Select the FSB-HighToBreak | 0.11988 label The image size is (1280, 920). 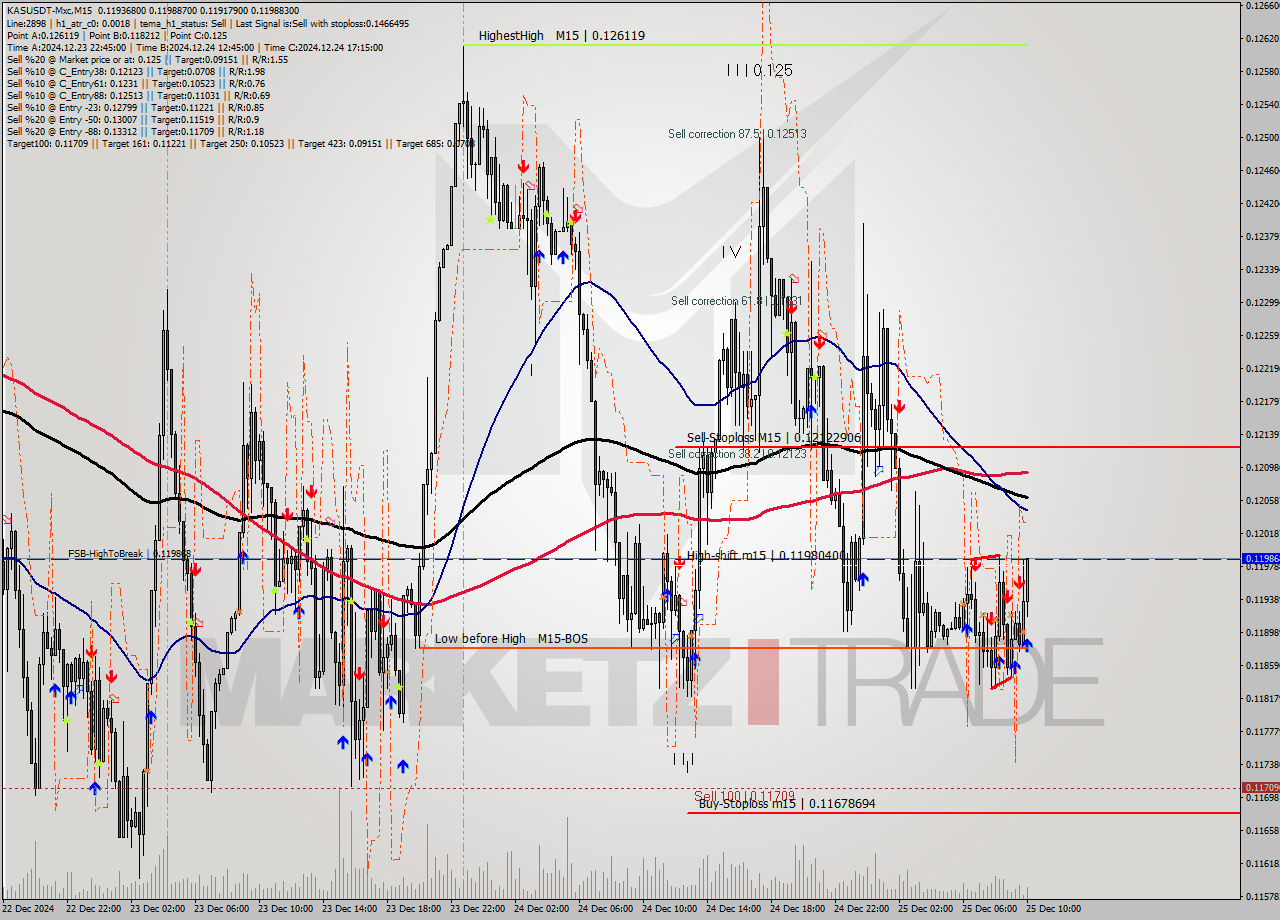tap(129, 553)
